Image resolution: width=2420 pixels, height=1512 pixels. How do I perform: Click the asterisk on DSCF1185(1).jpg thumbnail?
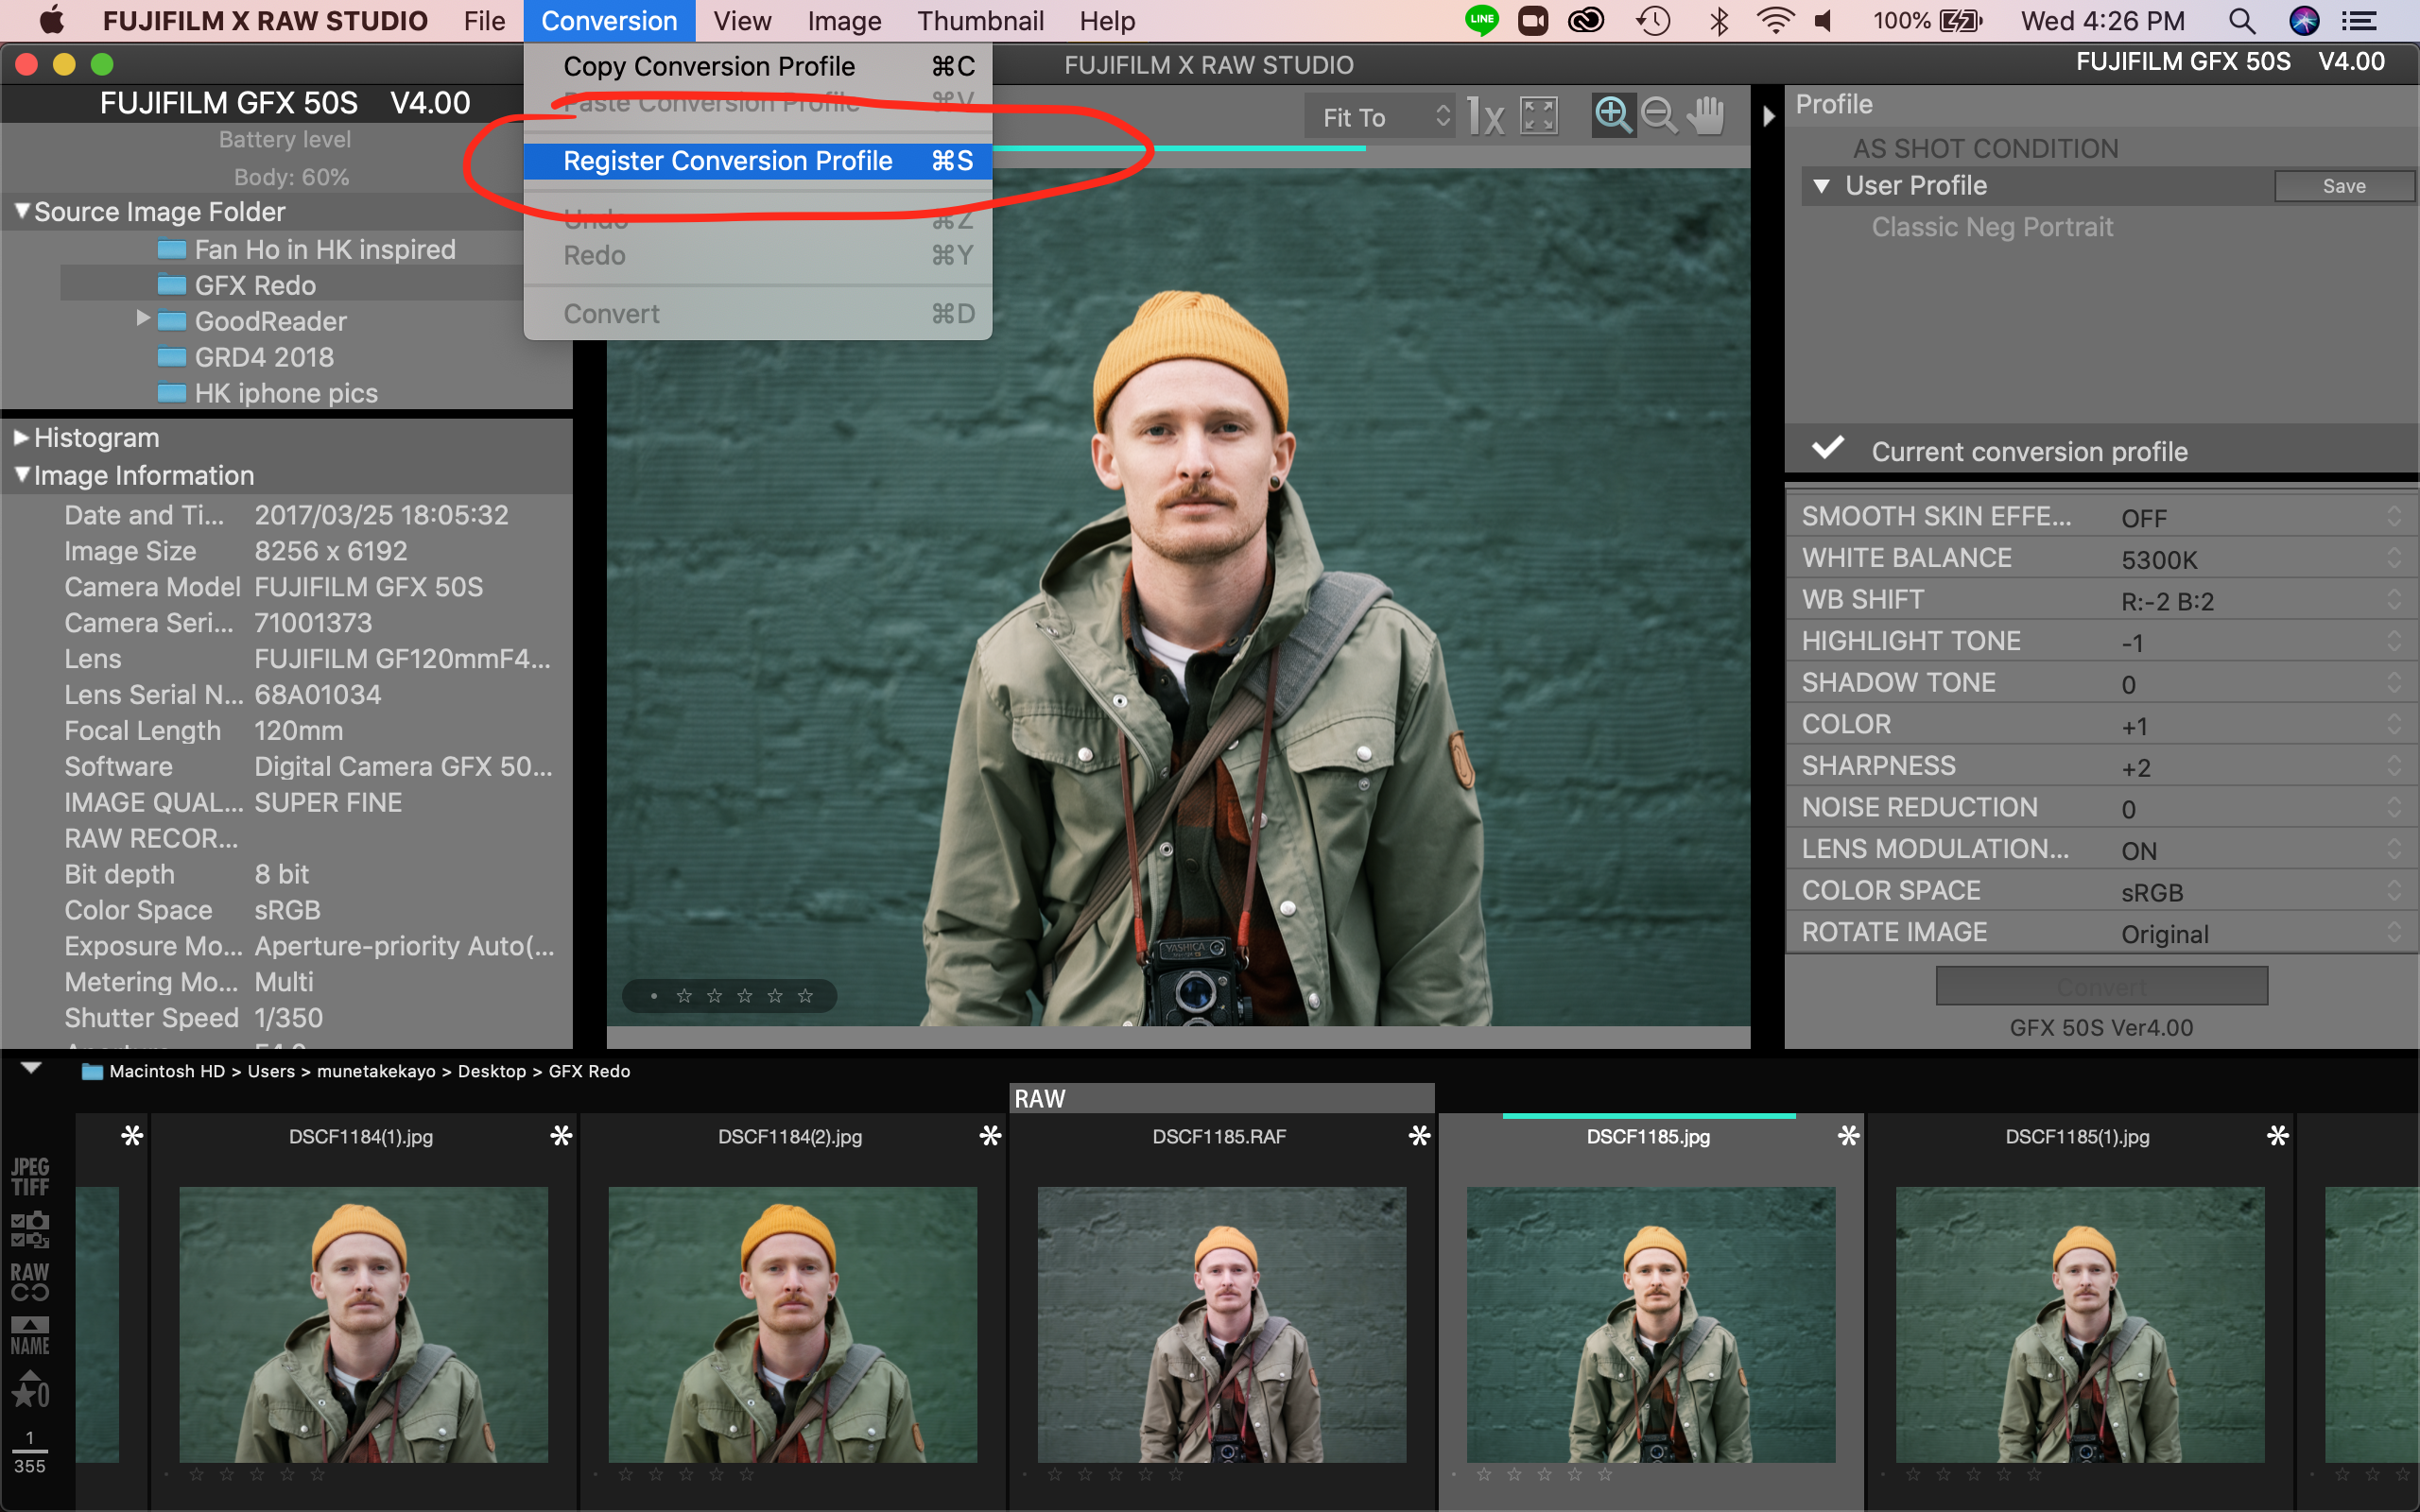(x=2277, y=1136)
